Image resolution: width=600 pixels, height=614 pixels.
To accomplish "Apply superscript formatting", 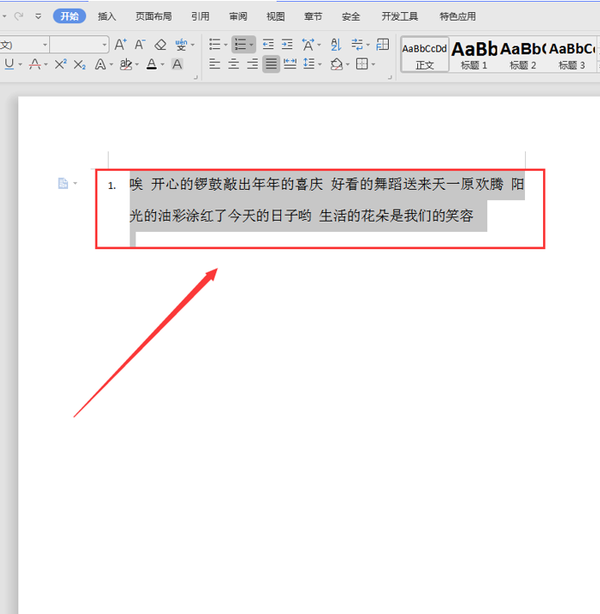I will [x=60, y=64].
